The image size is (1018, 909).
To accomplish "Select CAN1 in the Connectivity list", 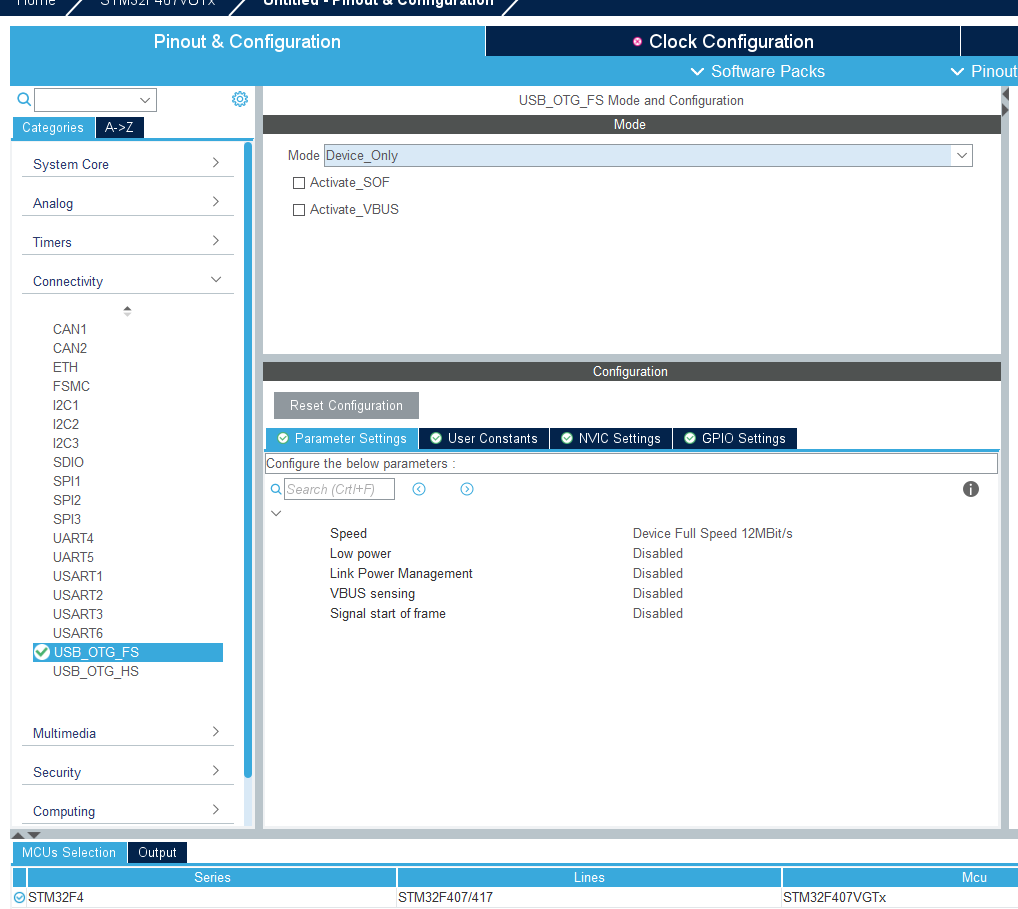I will pyautogui.click(x=69, y=329).
